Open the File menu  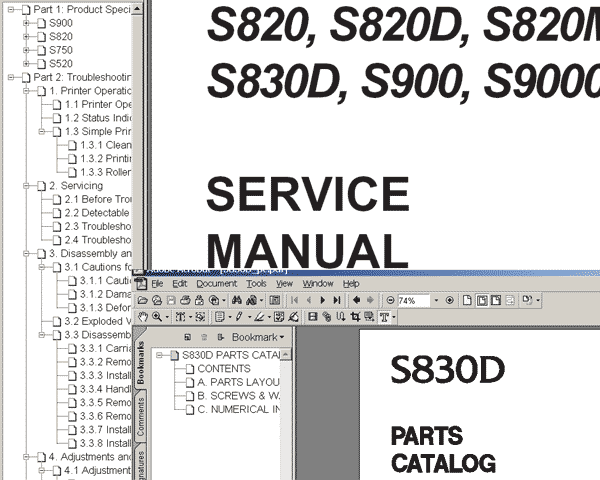(x=157, y=284)
